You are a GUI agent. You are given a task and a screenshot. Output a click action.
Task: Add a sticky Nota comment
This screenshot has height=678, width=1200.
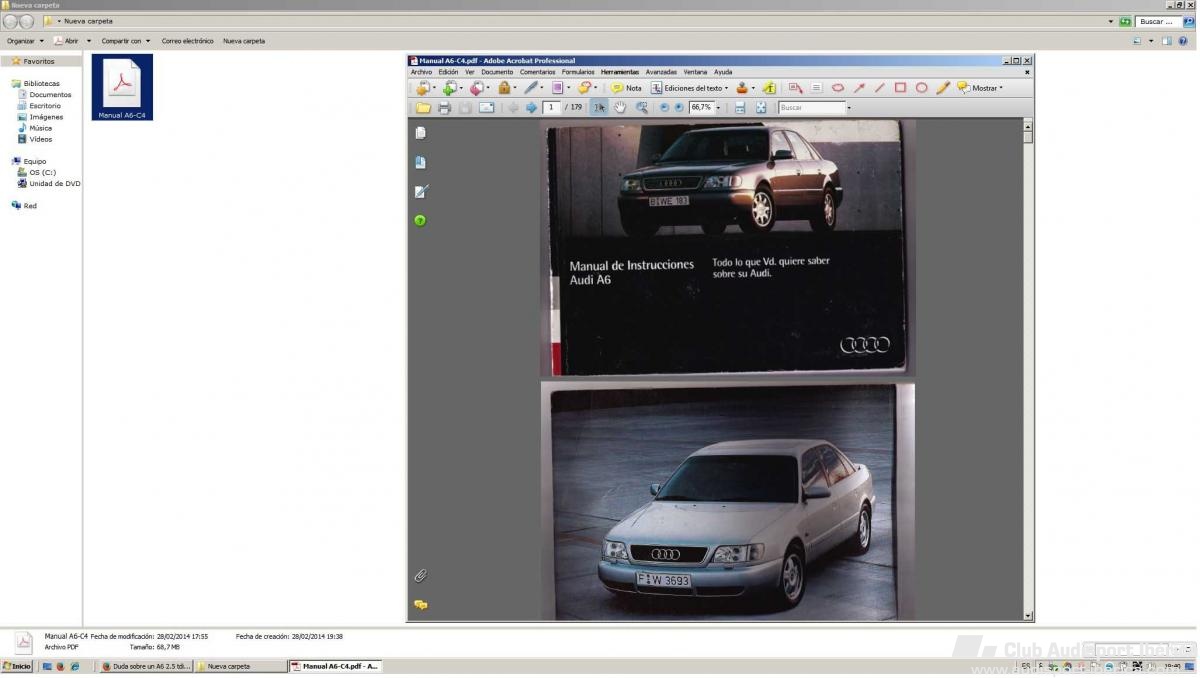coord(627,88)
